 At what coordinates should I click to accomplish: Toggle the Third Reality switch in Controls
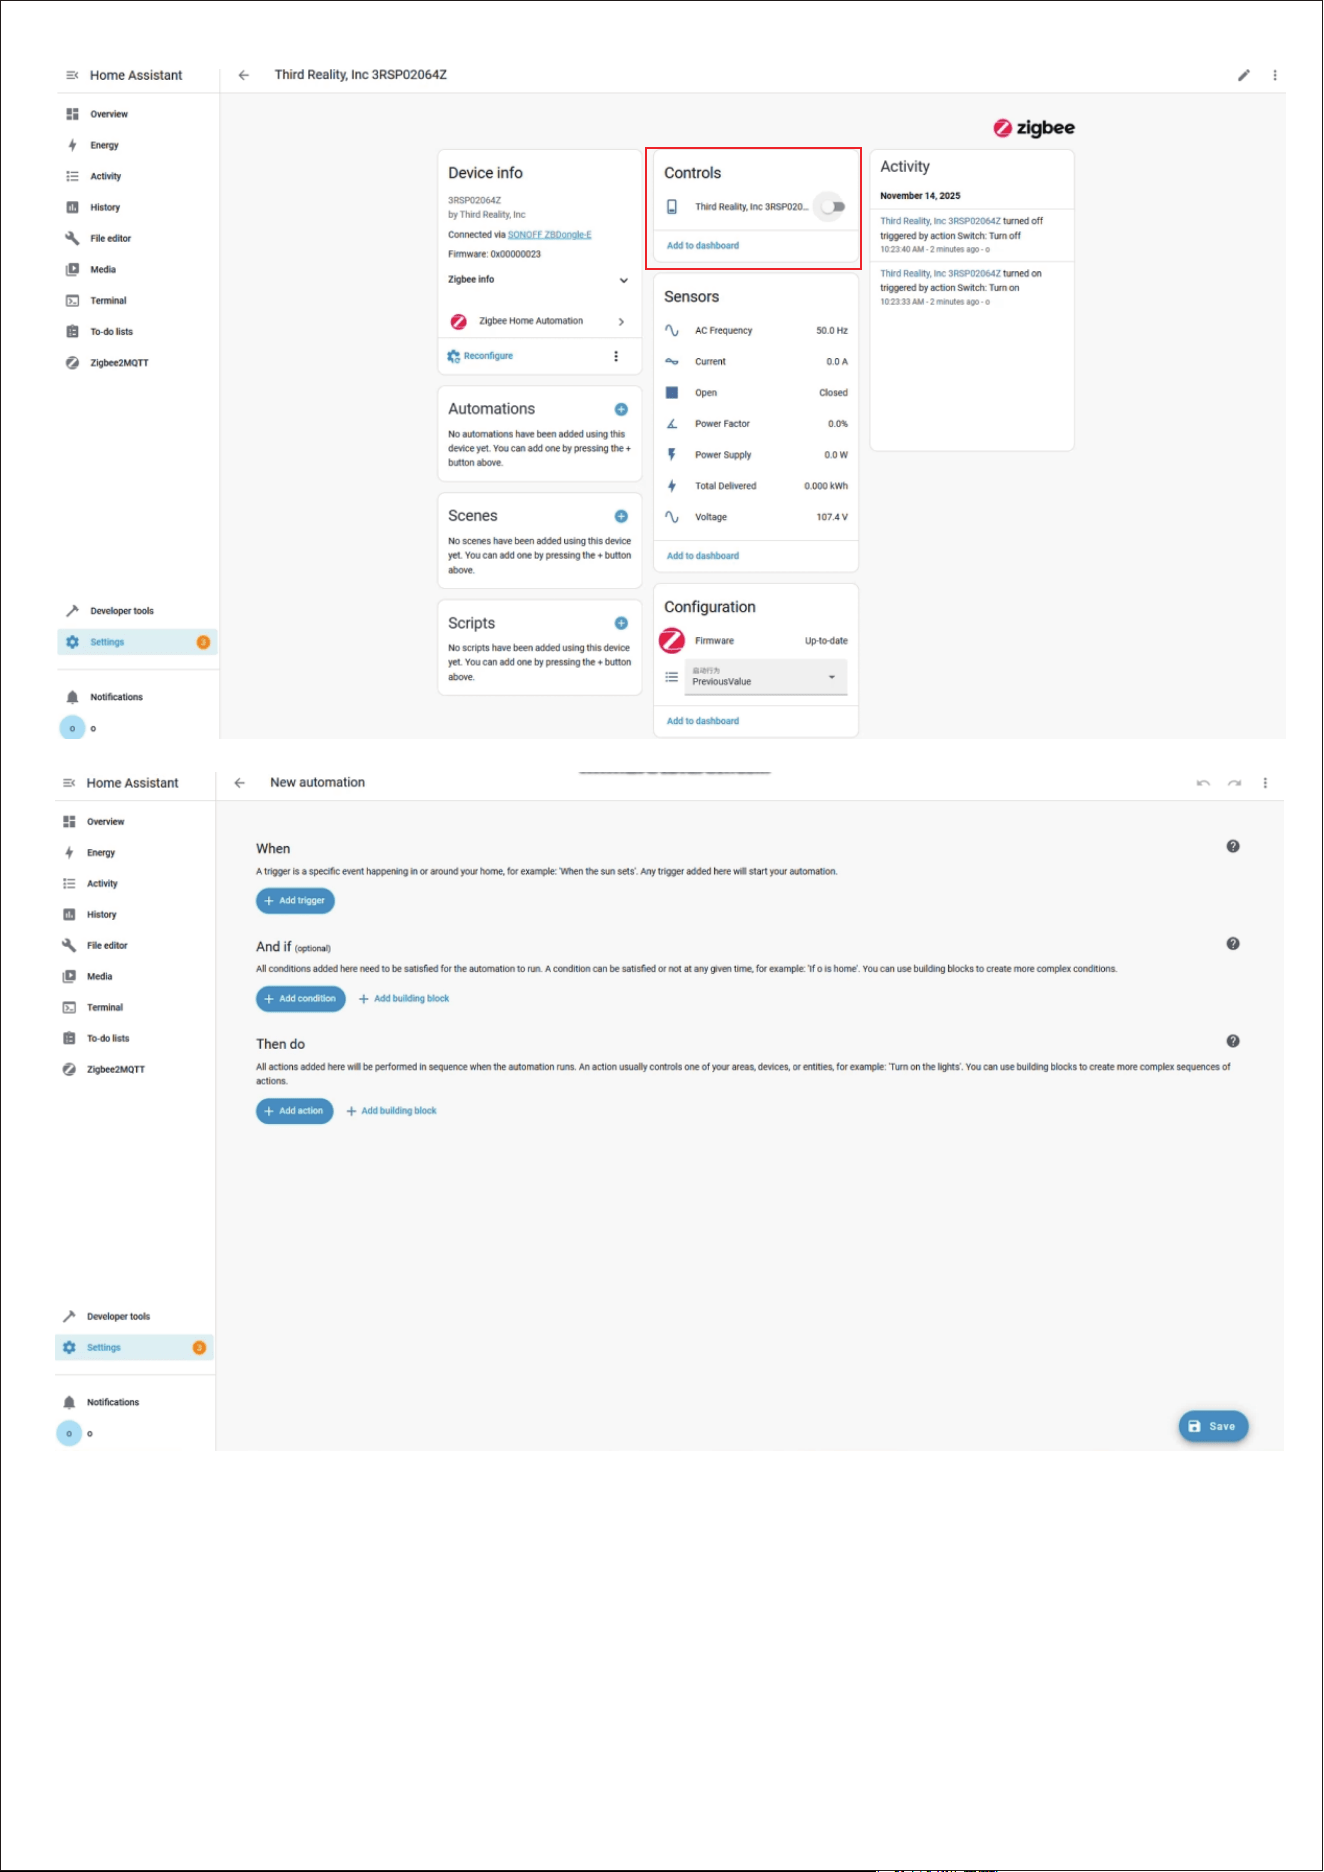[x=833, y=207]
